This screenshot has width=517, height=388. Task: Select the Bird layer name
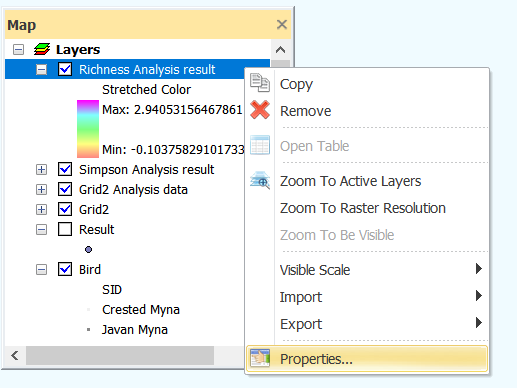pos(90,270)
